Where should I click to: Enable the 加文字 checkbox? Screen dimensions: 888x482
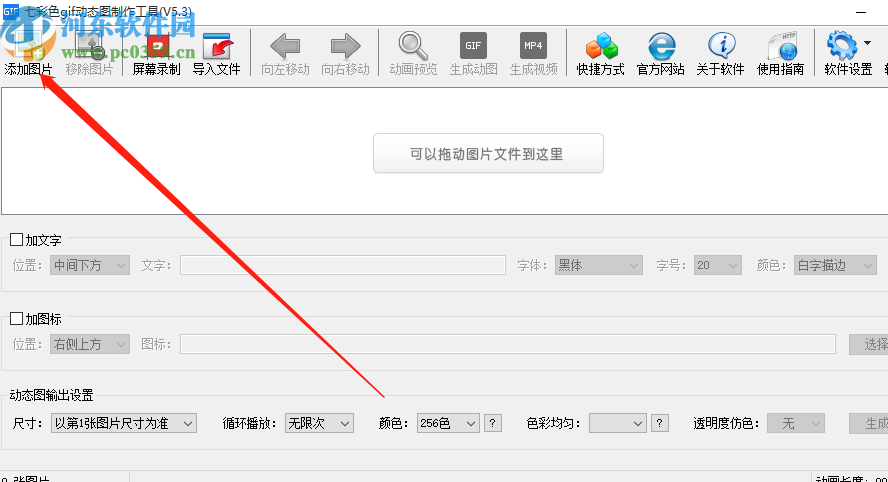(x=16, y=240)
